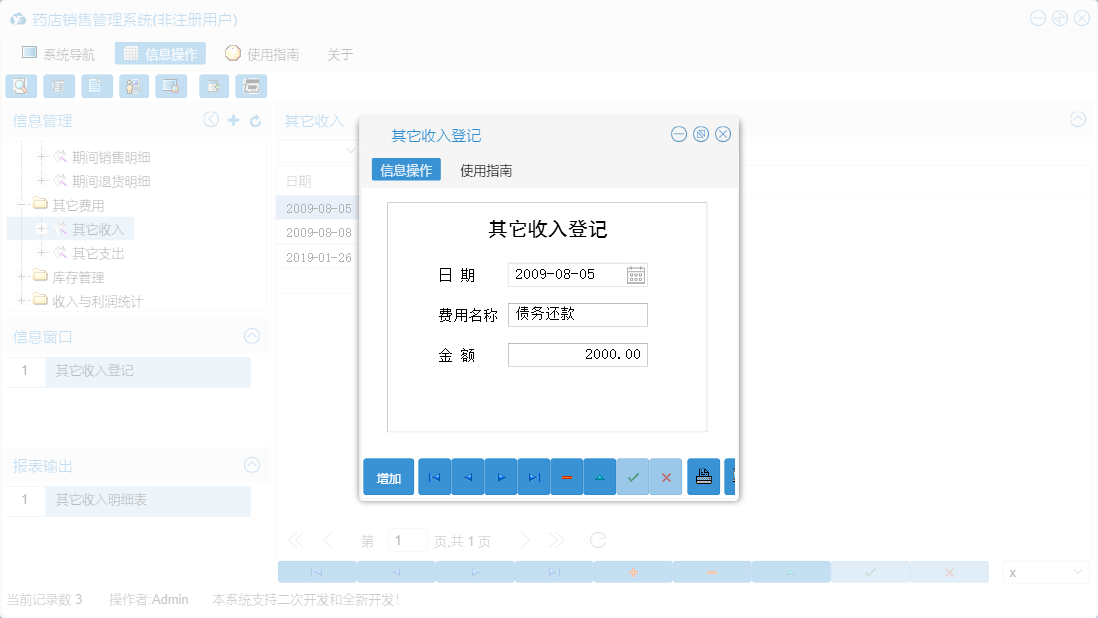Screen dimensions: 1098x618
Task: Open the export toolbar icon
Action: [x=213, y=86]
